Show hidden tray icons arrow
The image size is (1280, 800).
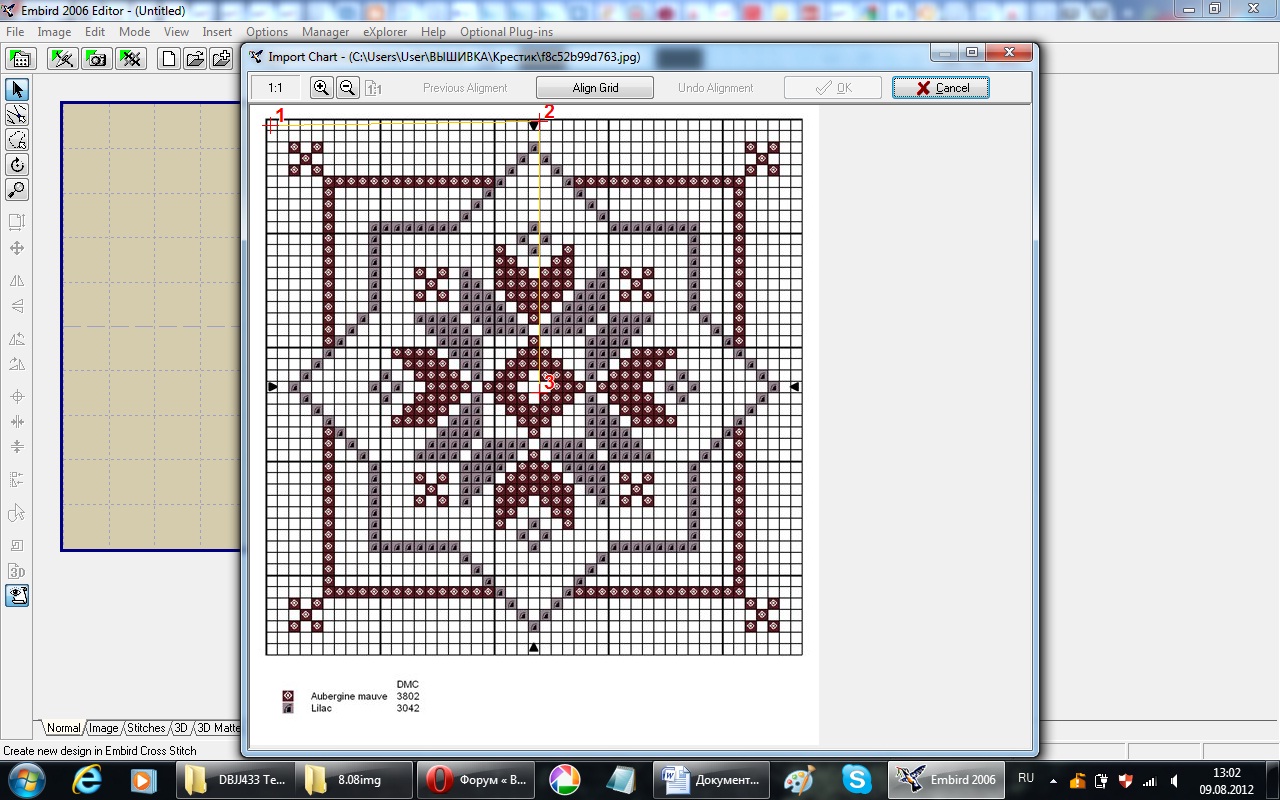coord(1053,780)
